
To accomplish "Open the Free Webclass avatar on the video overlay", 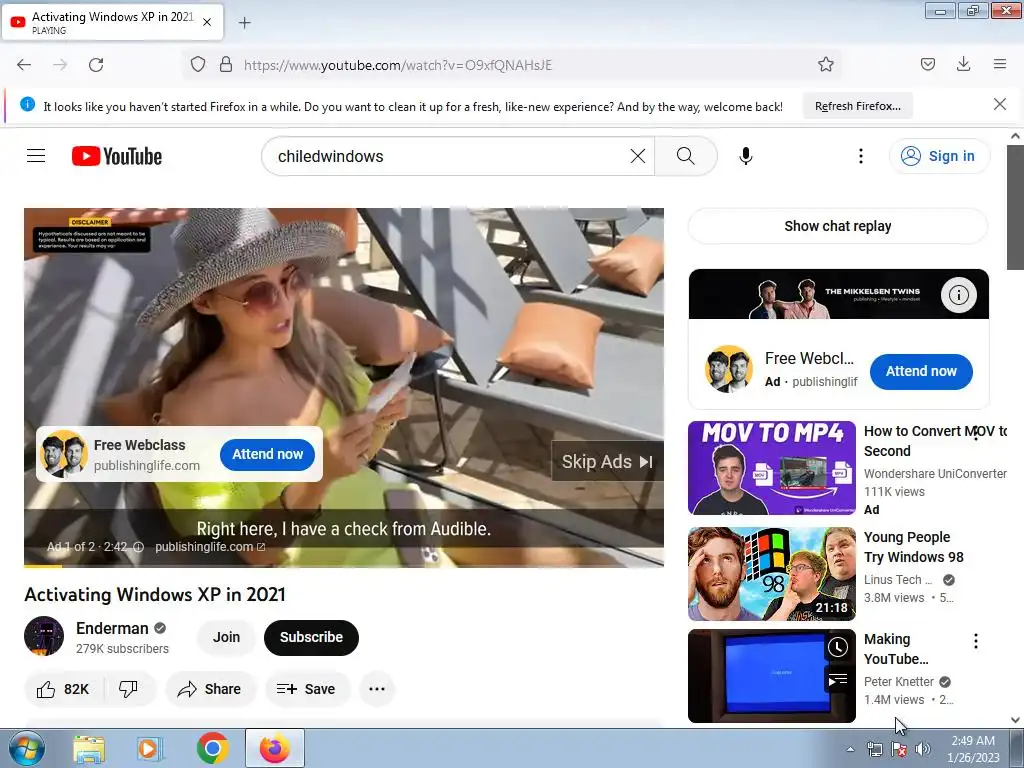I will coord(64,454).
